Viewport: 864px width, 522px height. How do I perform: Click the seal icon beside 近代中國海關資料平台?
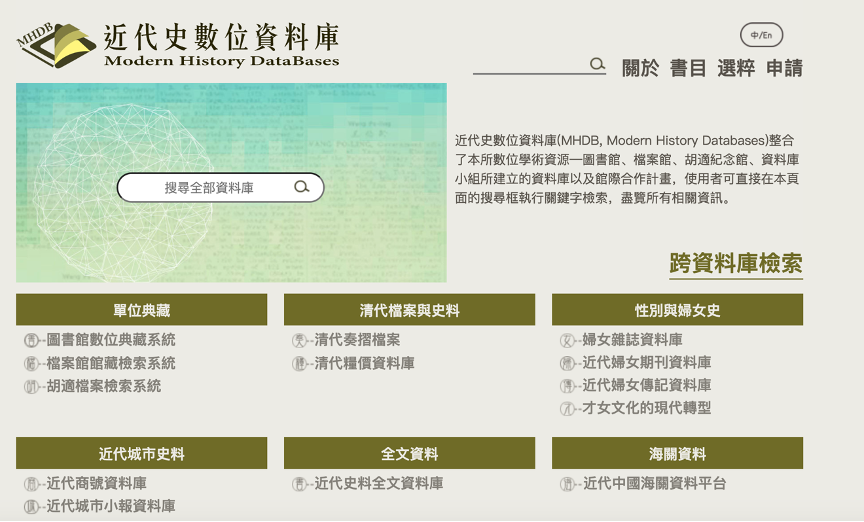click(567, 484)
